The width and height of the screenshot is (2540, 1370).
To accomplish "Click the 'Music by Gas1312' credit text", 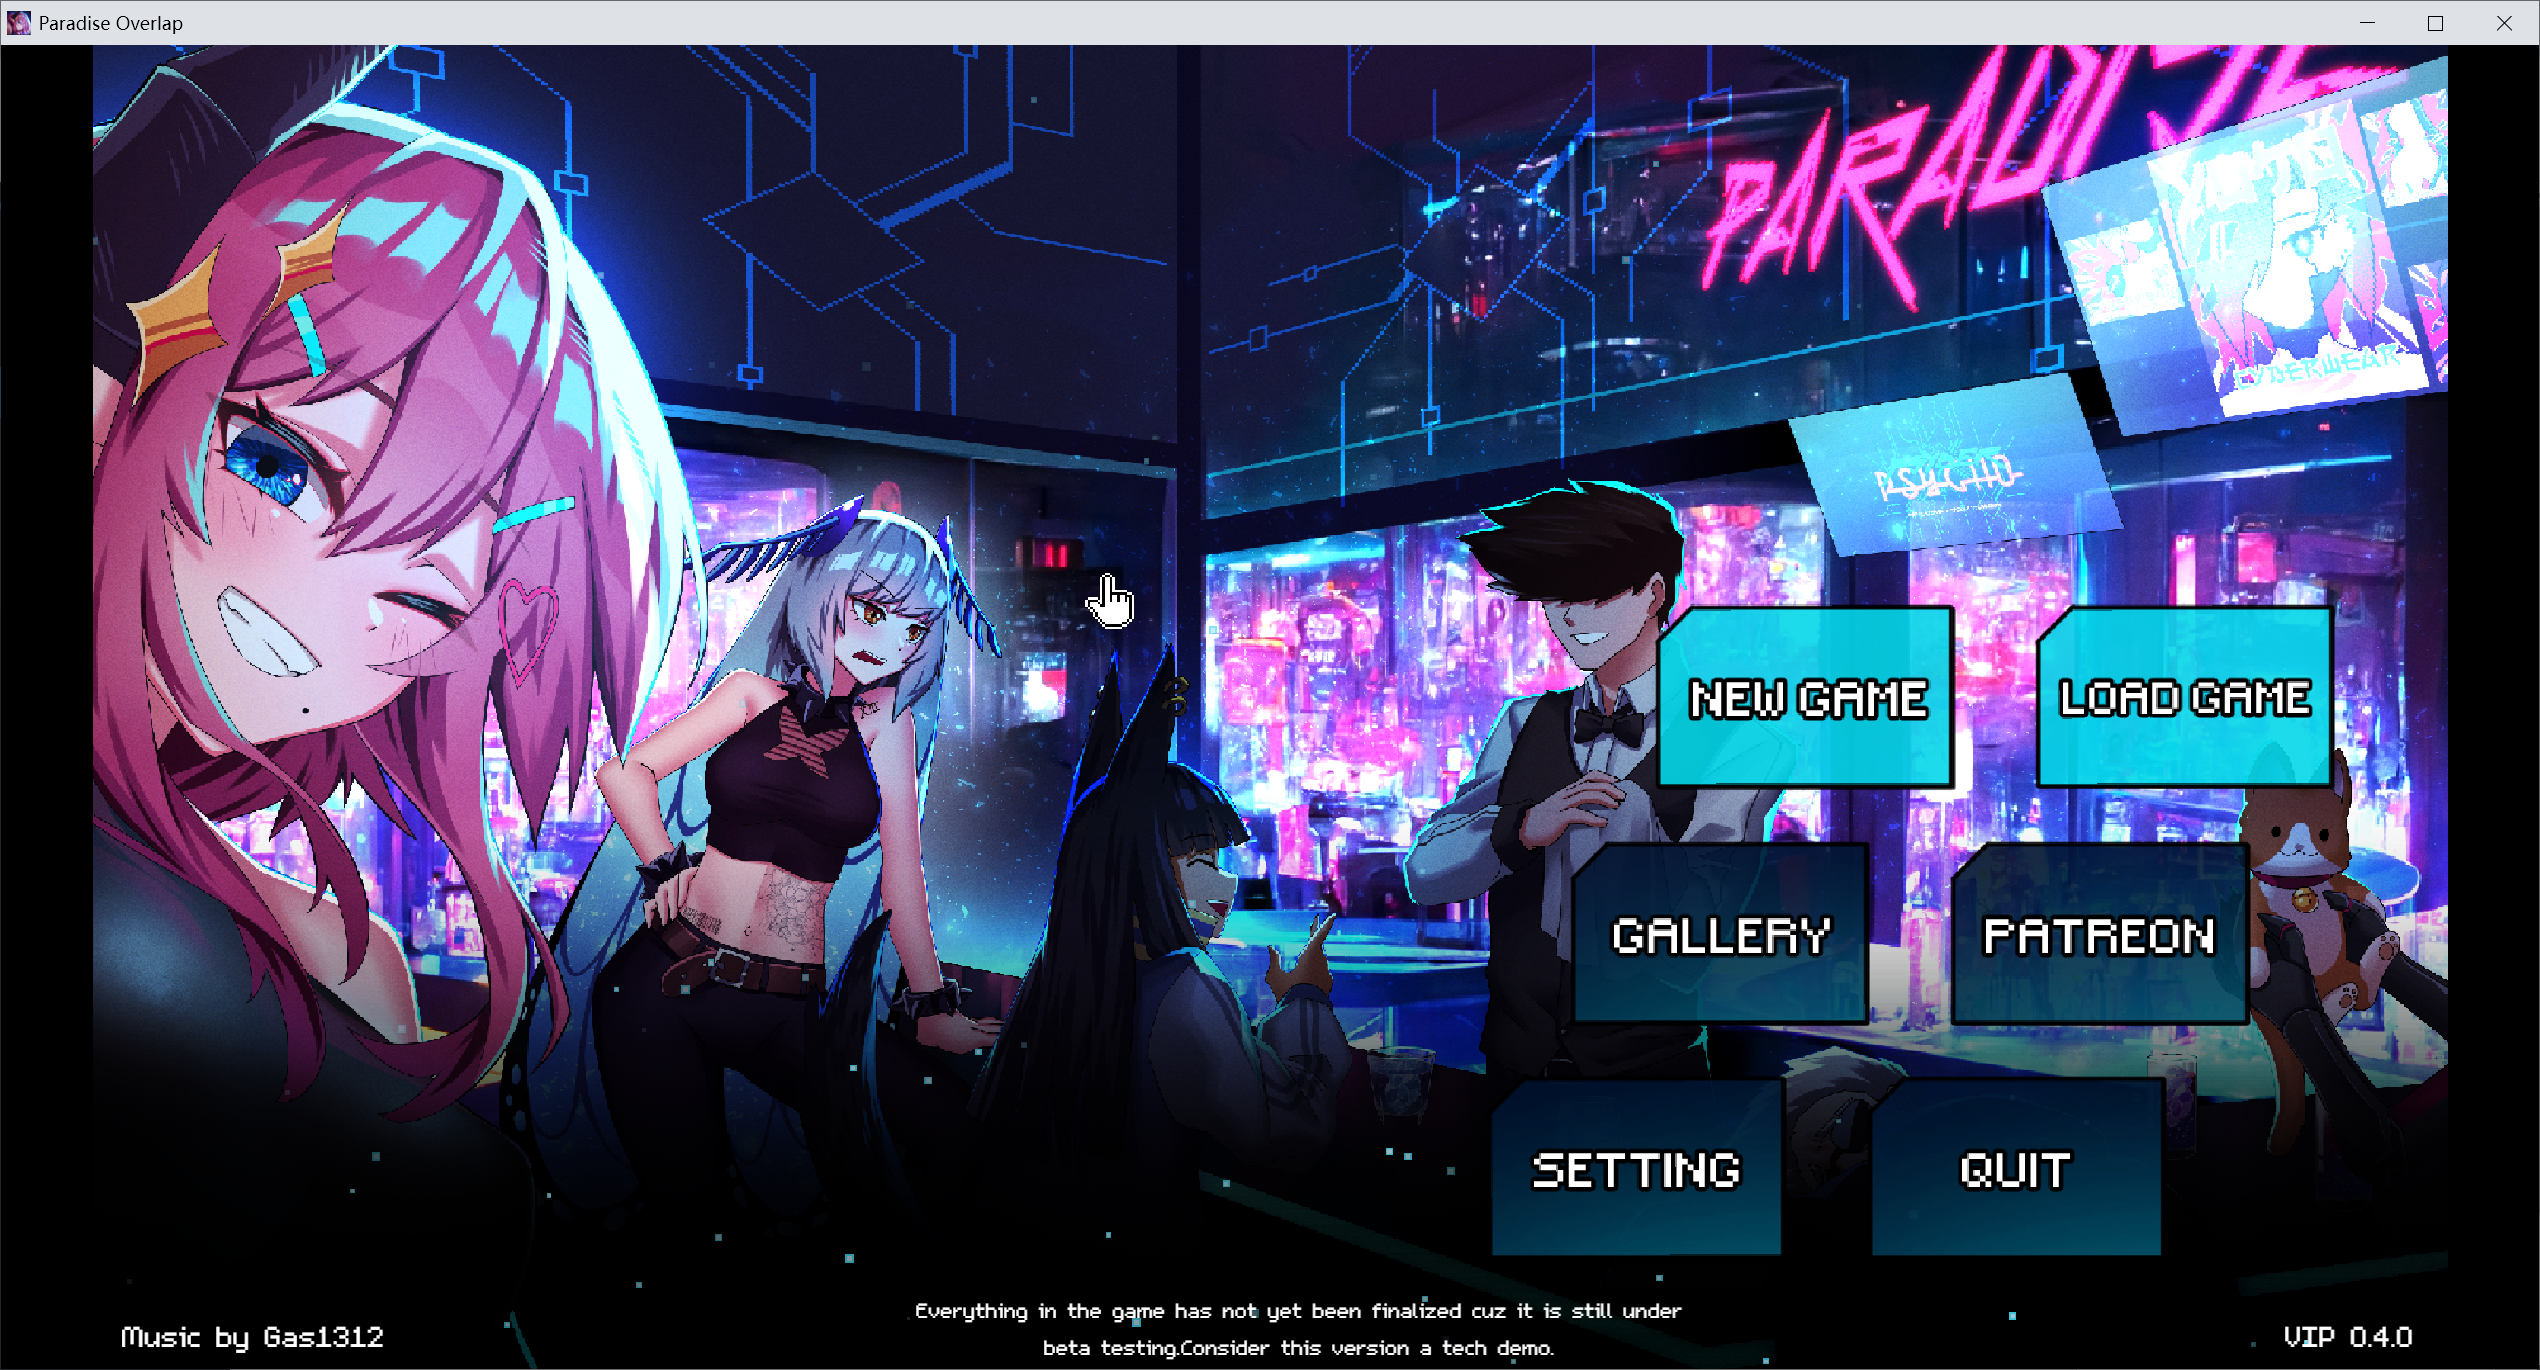I will 252,1337.
